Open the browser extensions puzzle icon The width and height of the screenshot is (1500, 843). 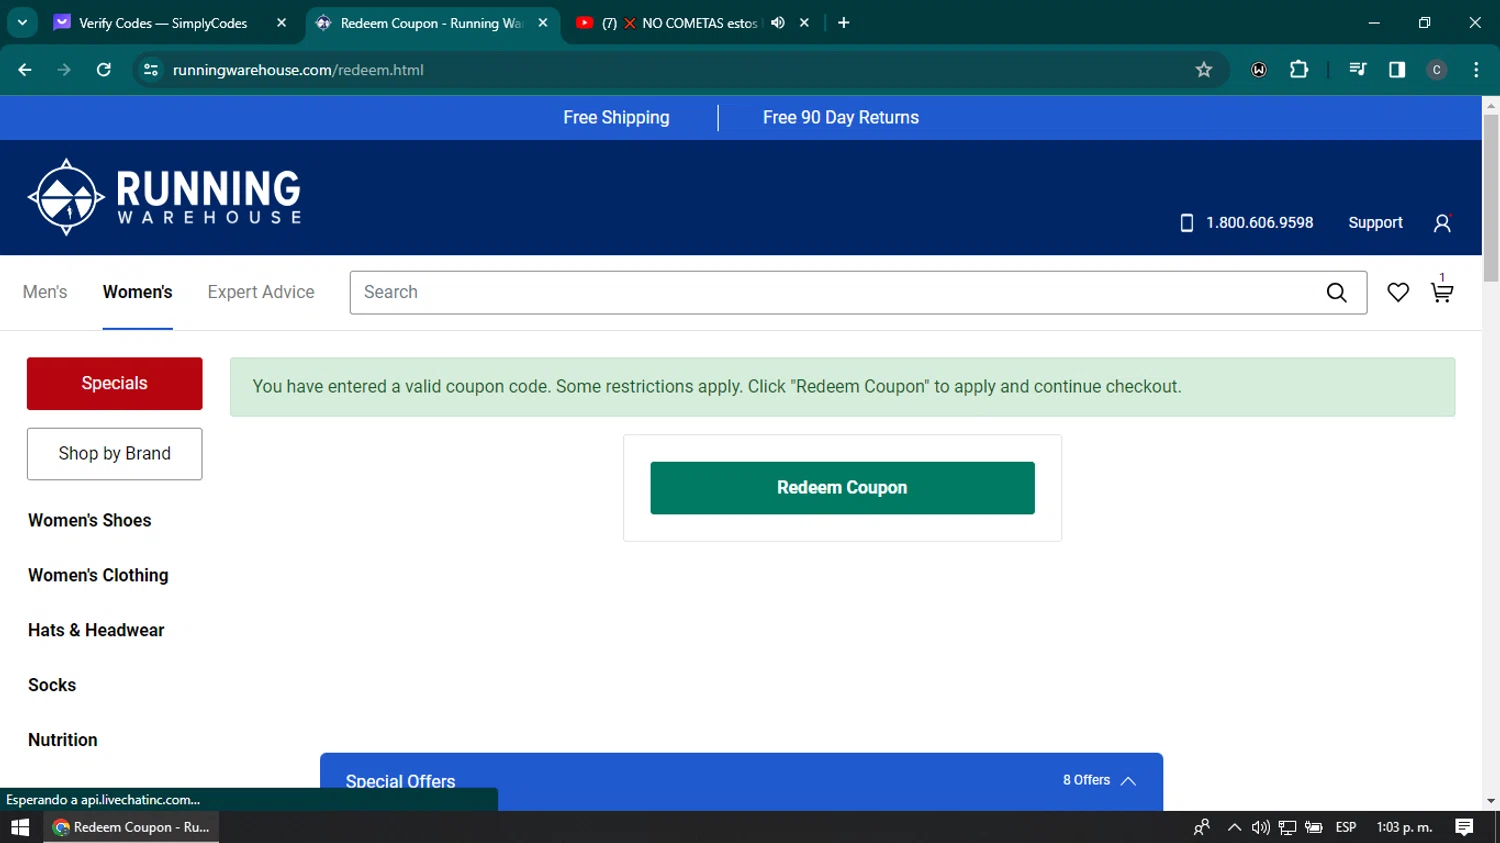click(1299, 70)
